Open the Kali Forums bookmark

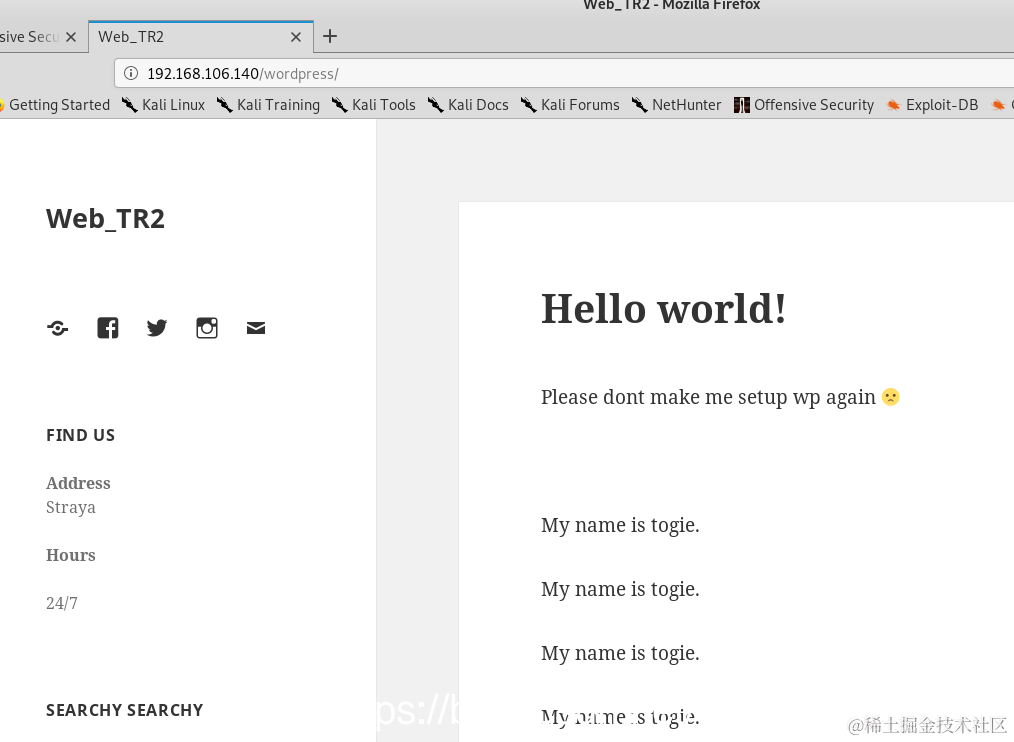point(570,105)
